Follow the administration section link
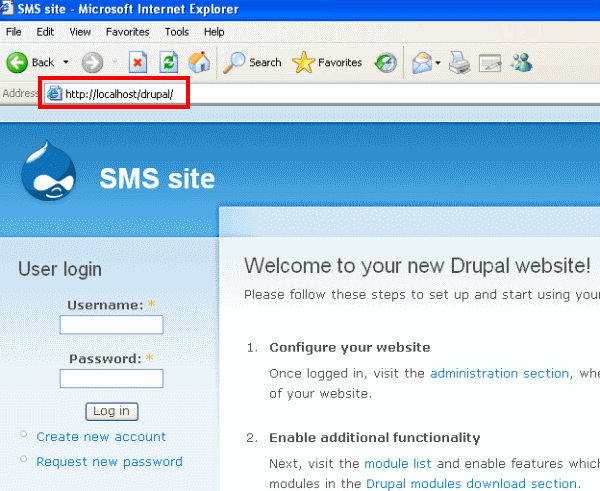This screenshot has width=600, height=491. coord(499,373)
